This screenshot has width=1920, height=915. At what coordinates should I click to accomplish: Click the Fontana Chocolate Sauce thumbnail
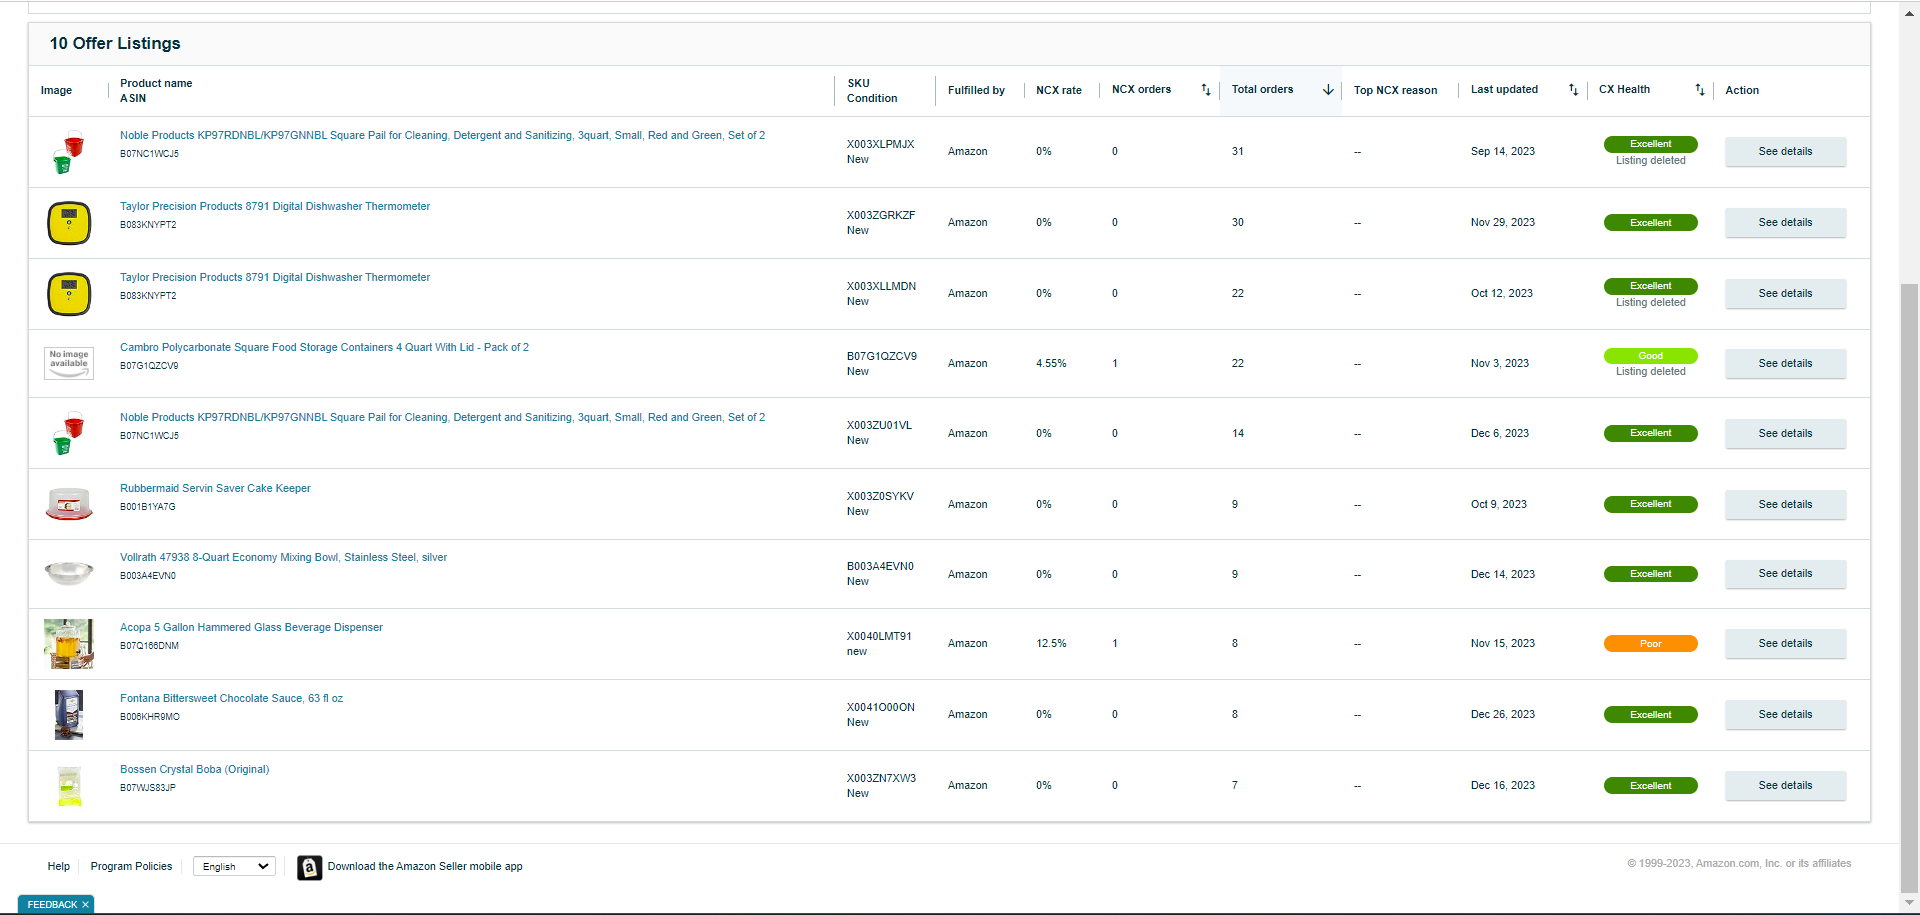[69, 715]
